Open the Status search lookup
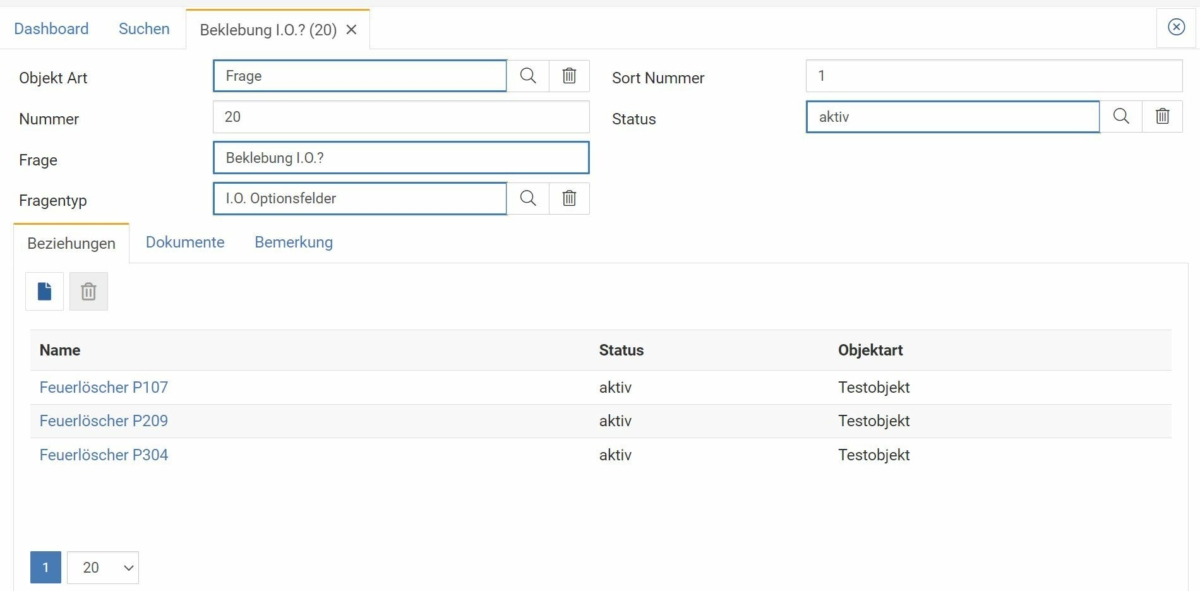The height and width of the screenshot is (591, 1200). point(1120,116)
